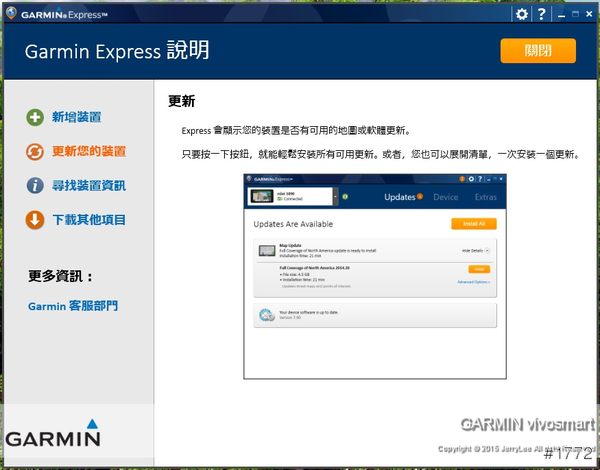The height and width of the screenshot is (470, 600).
Task: Click the sentence starting with 只要按一下按鈕
Action: (381, 155)
